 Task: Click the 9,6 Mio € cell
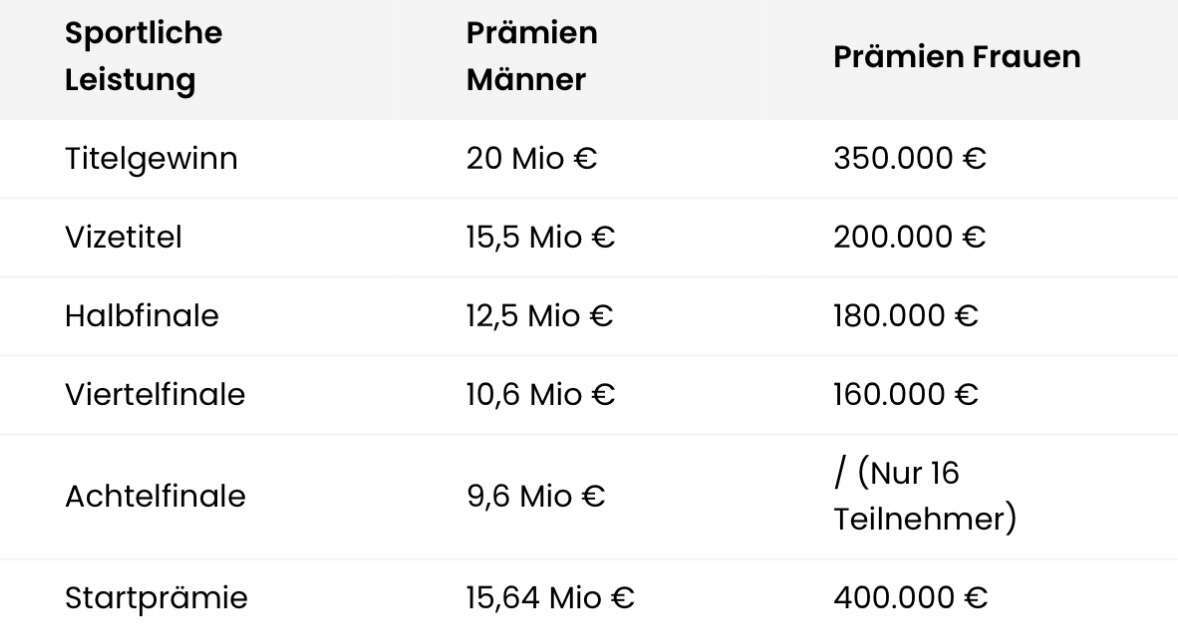pyautogui.click(x=535, y=496)
